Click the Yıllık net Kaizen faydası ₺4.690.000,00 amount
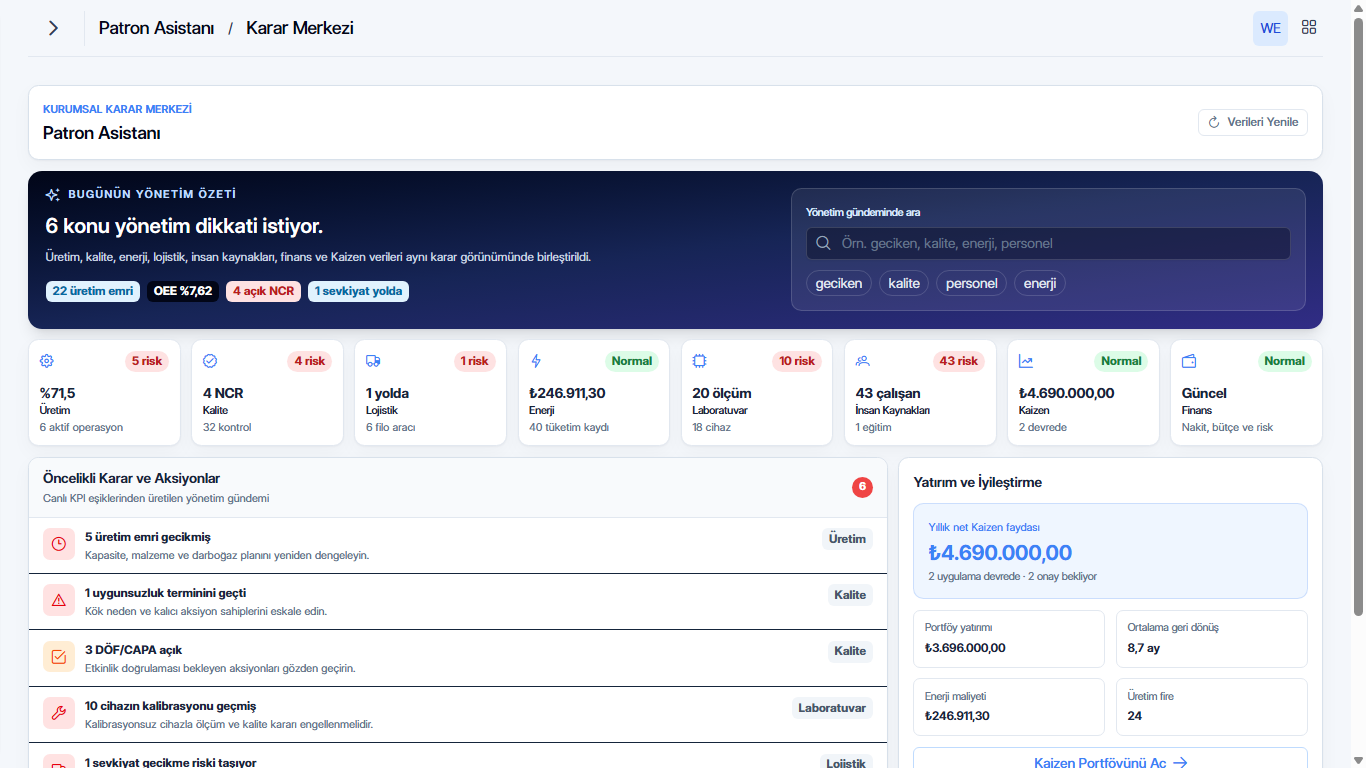Image resolution: width=1366 pixels, height=768 pixels. tap(1000, 553)
